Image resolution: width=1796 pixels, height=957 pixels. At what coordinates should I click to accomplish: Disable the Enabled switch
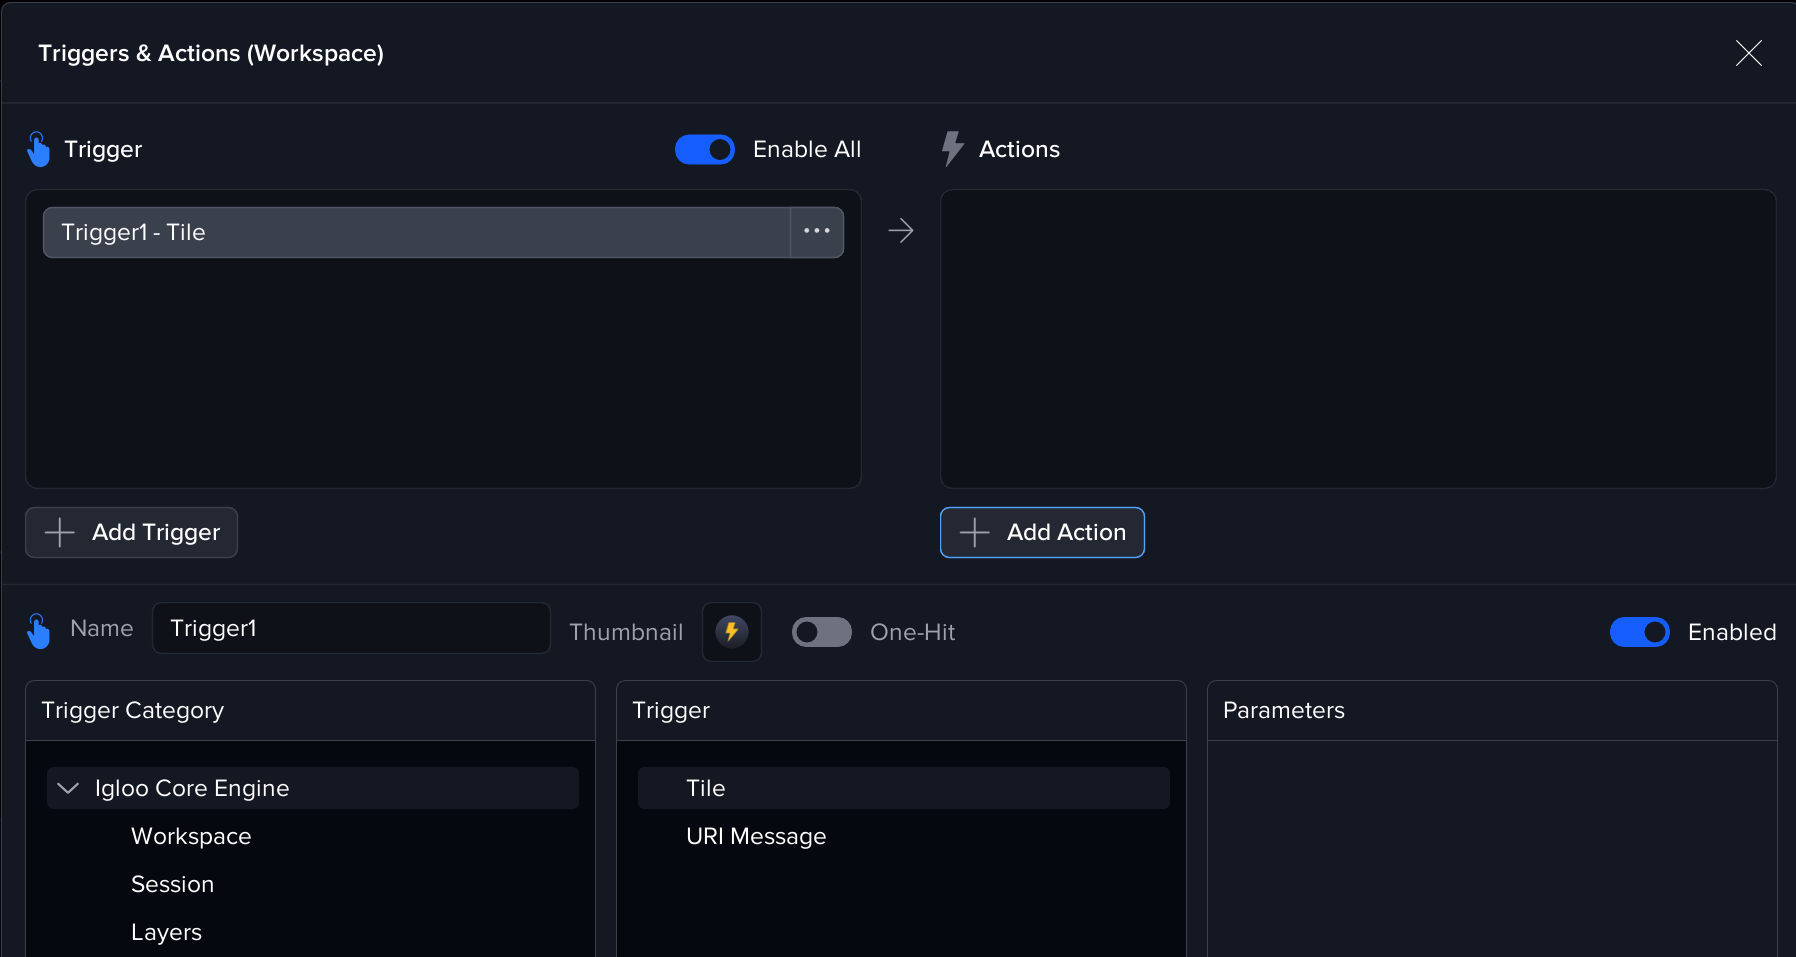1639,632
